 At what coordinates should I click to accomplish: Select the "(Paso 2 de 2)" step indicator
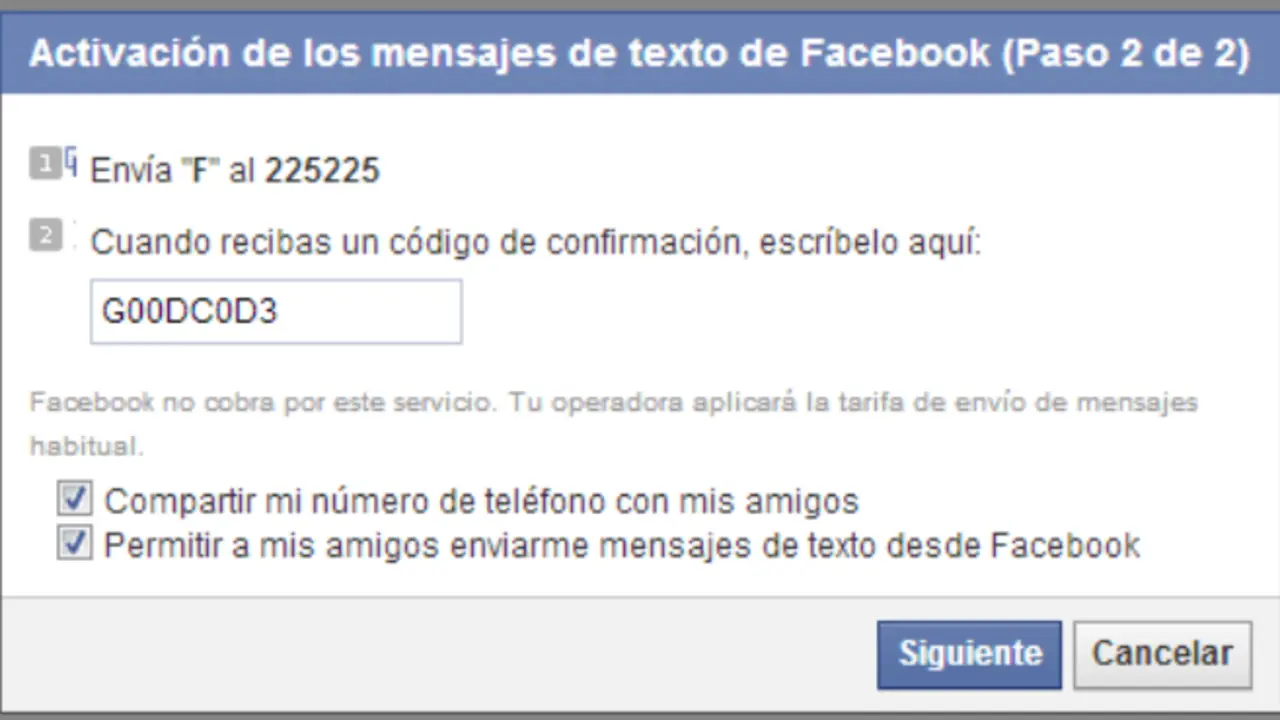1125,54
